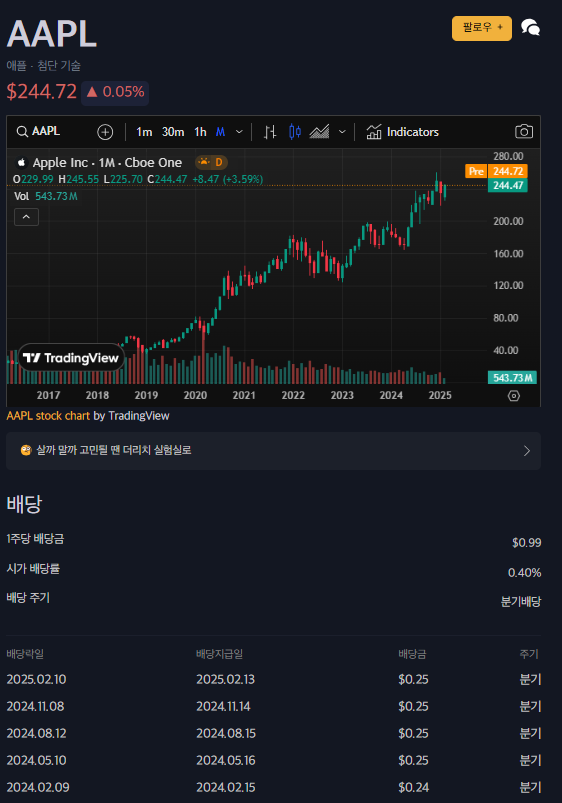Click the Vol 543.73M legend
The width and height of the screenshot is (562, 803).
(x=46, y=196)
